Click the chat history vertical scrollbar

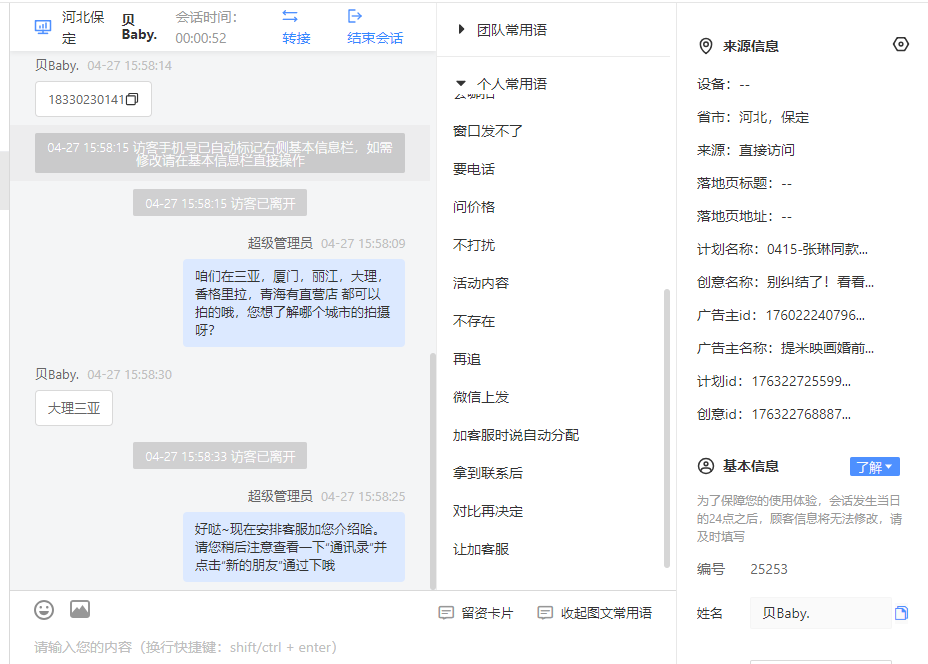tap(433, 470)
